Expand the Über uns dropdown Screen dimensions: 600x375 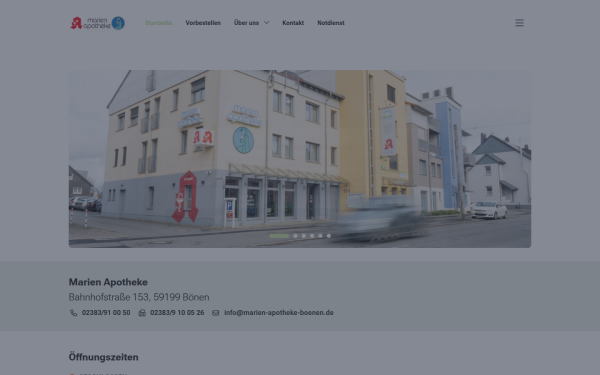tap(251, 23)
